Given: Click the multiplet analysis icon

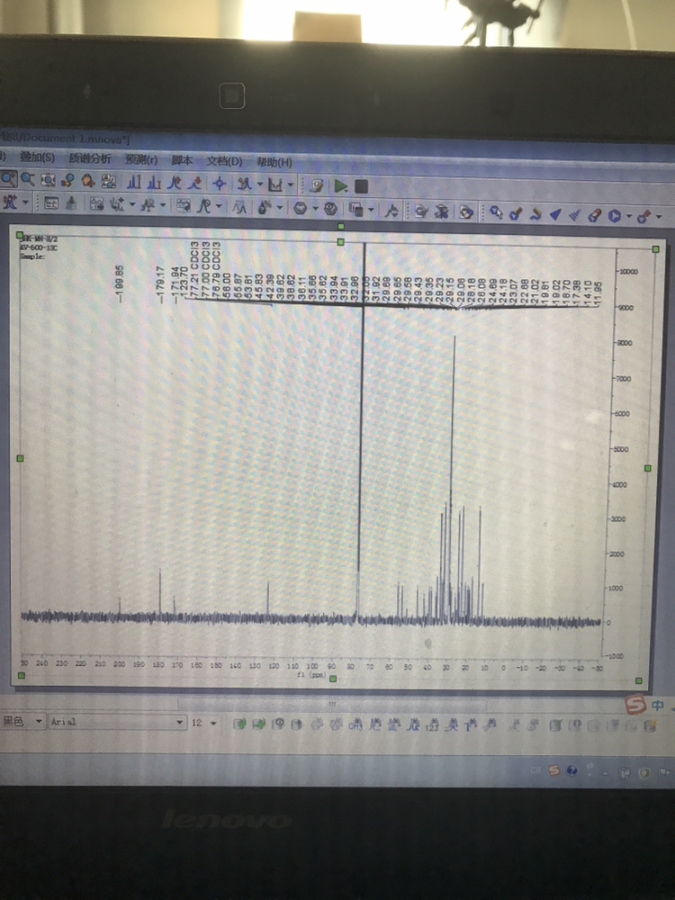Looking at the screenshot, I should coord(240,207).
